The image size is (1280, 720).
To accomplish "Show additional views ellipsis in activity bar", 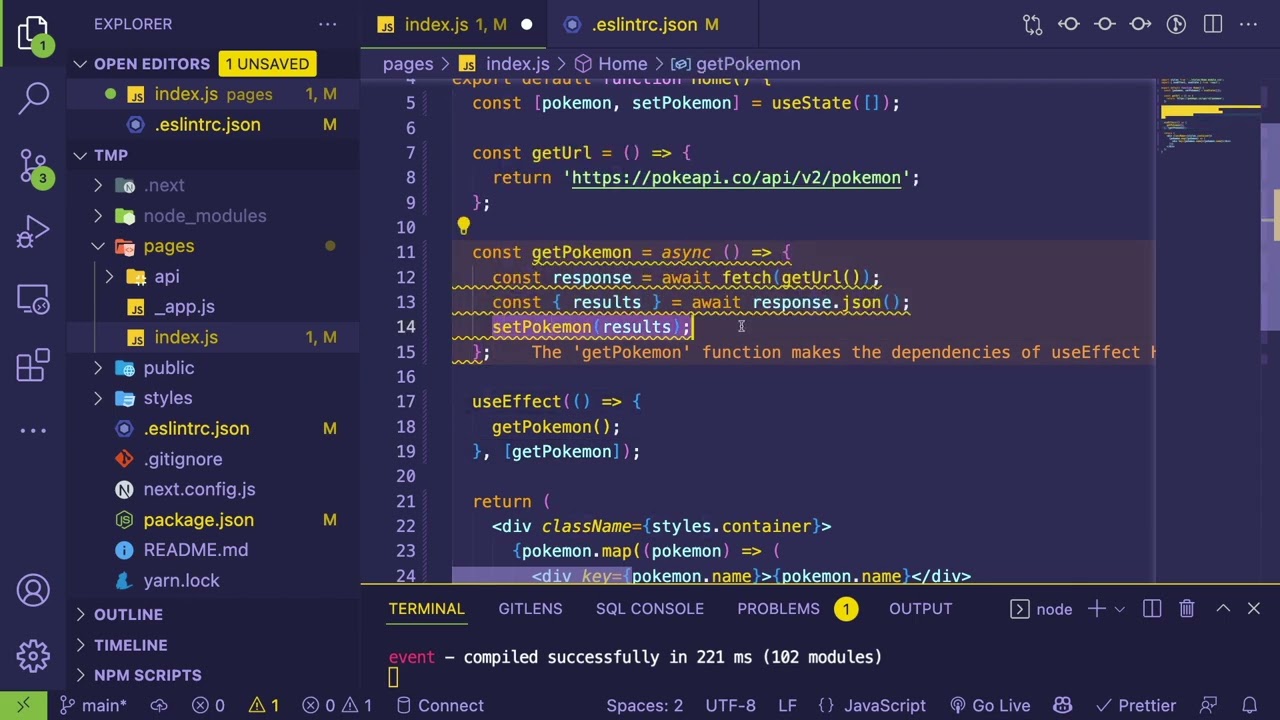I will click(33, 431).
